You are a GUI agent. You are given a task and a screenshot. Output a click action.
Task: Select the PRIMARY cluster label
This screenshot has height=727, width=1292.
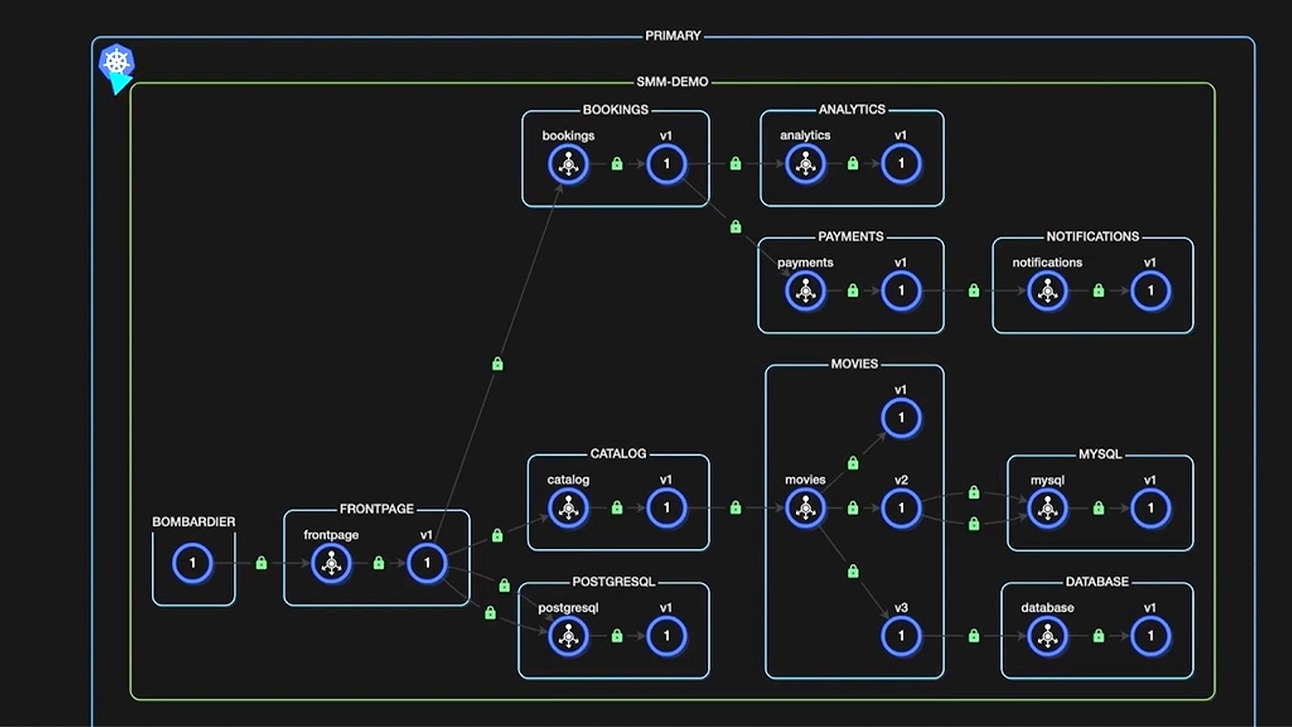(672, 35)
